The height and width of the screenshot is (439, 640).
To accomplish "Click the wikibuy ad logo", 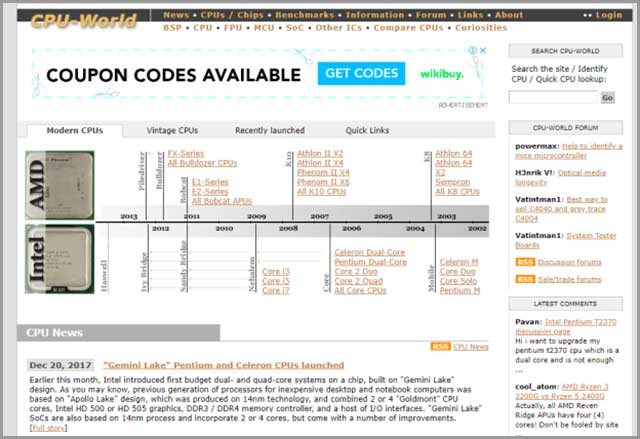I will [x=442, y=74].
